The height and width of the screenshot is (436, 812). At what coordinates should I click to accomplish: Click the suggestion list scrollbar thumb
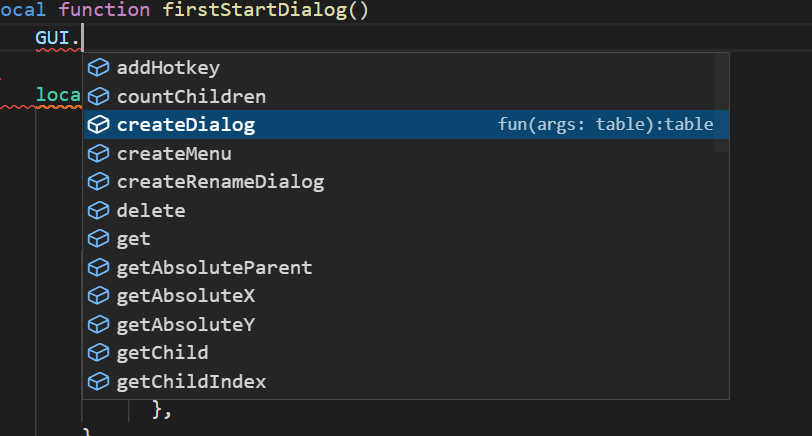click(x=721, y=103)
